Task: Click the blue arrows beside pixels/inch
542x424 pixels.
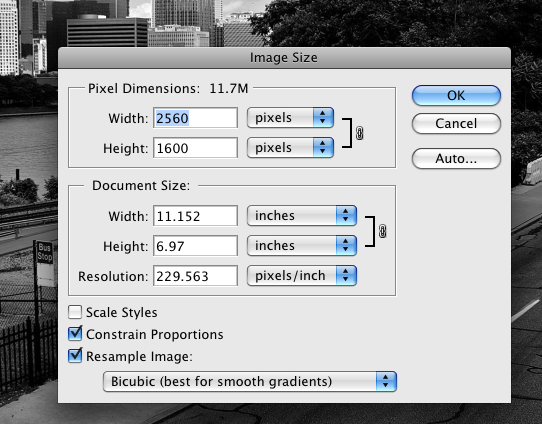Action: point(346,275)
